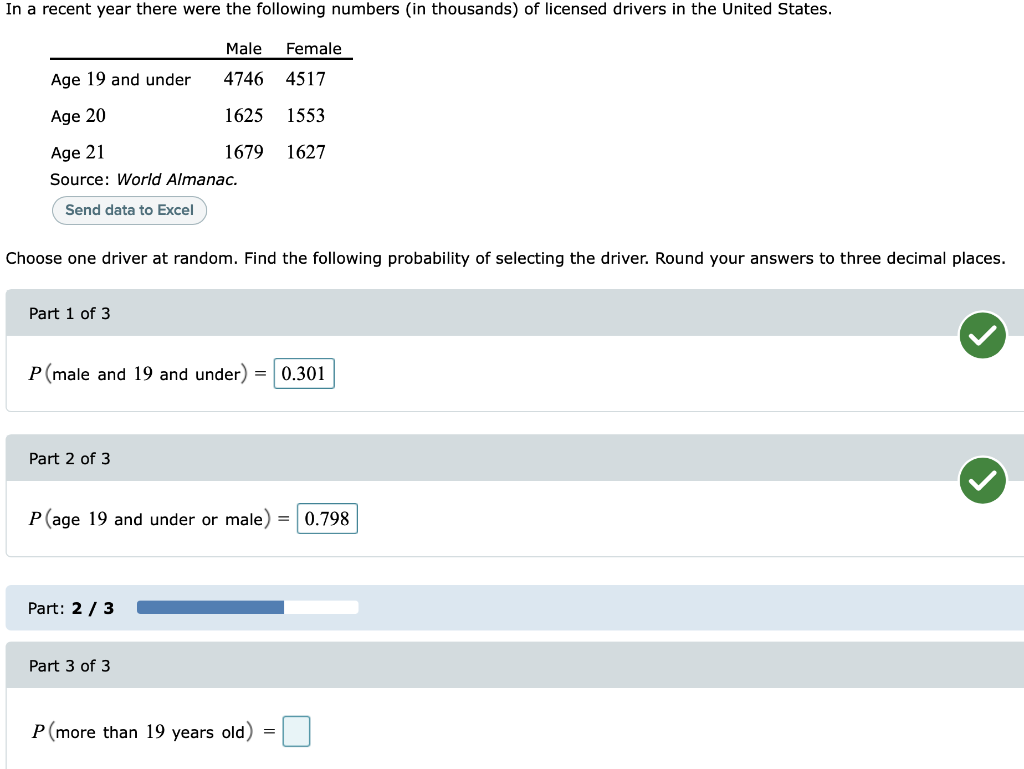
Task: Select the 0.301 answer field
Action: click(x=304, y=373)
